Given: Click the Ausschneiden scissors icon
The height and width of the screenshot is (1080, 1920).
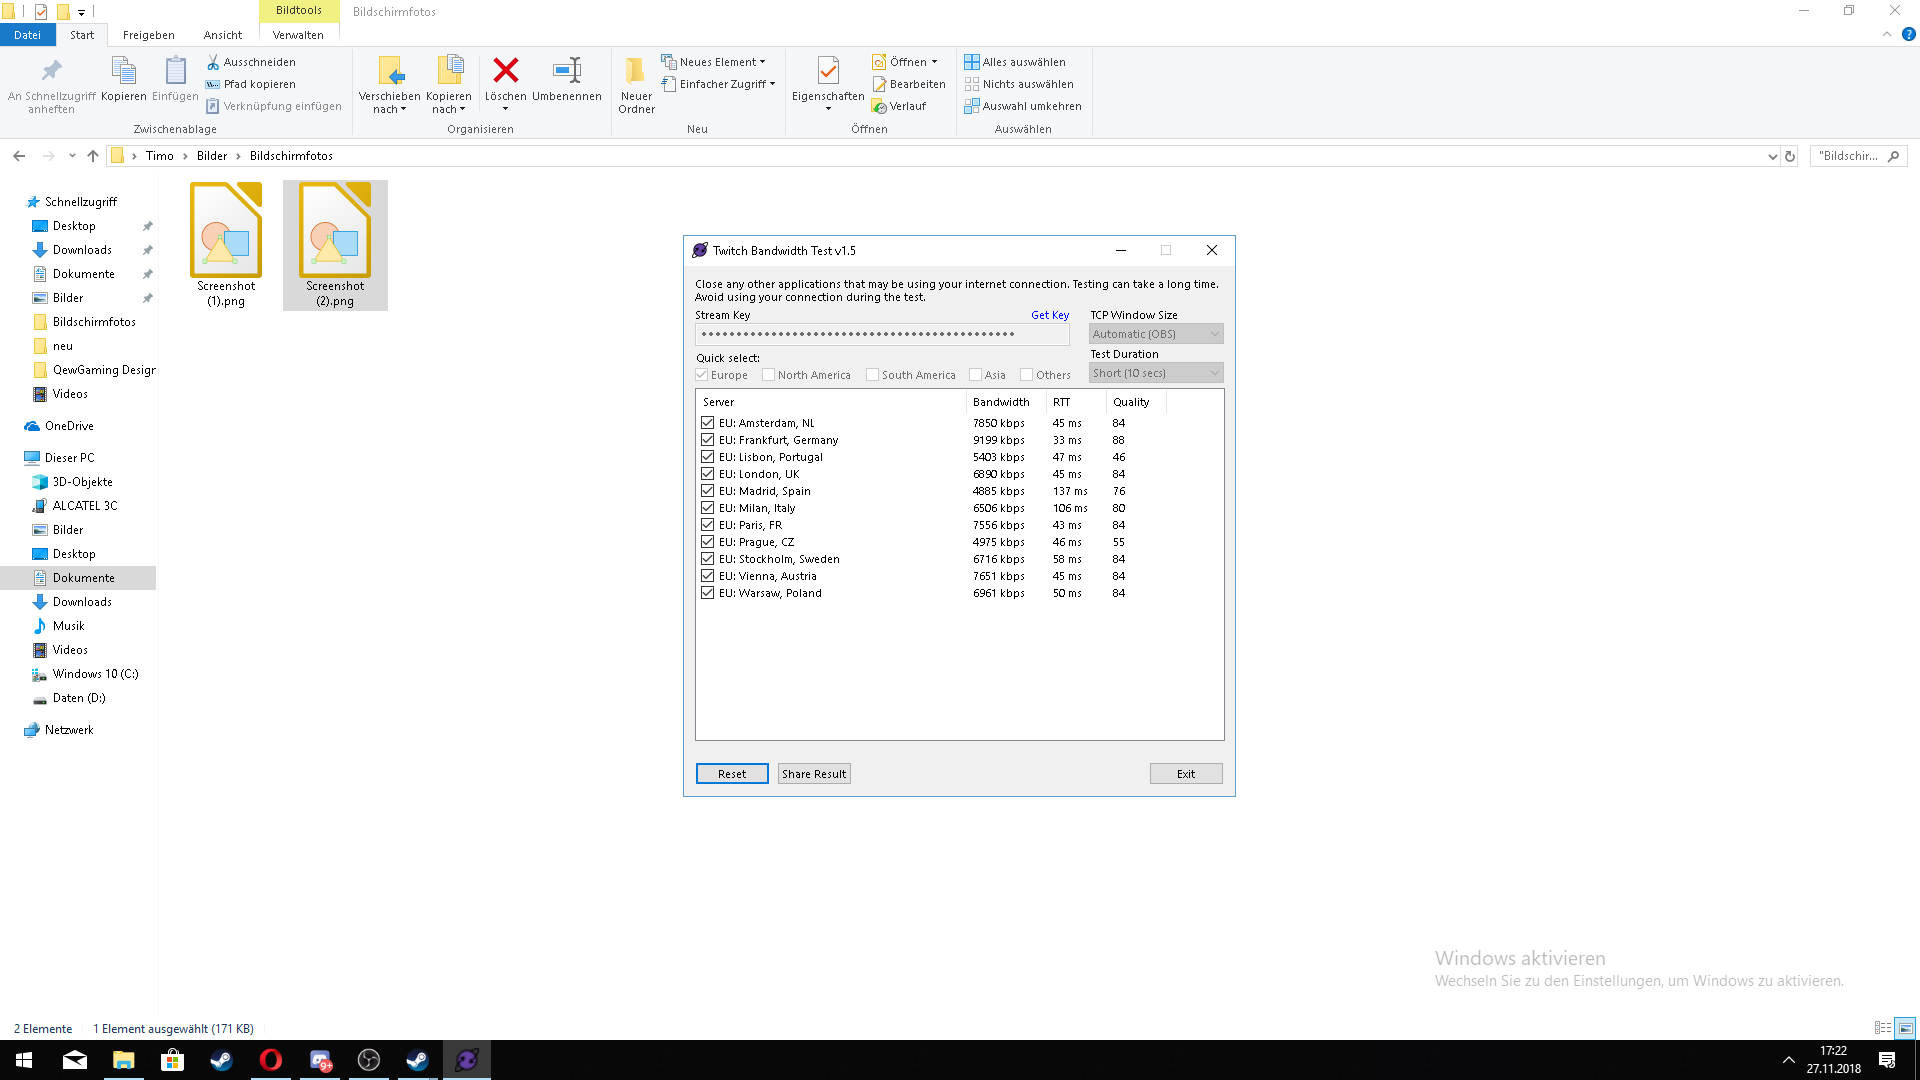Looking at the screenshot, I should click(213, 62).
